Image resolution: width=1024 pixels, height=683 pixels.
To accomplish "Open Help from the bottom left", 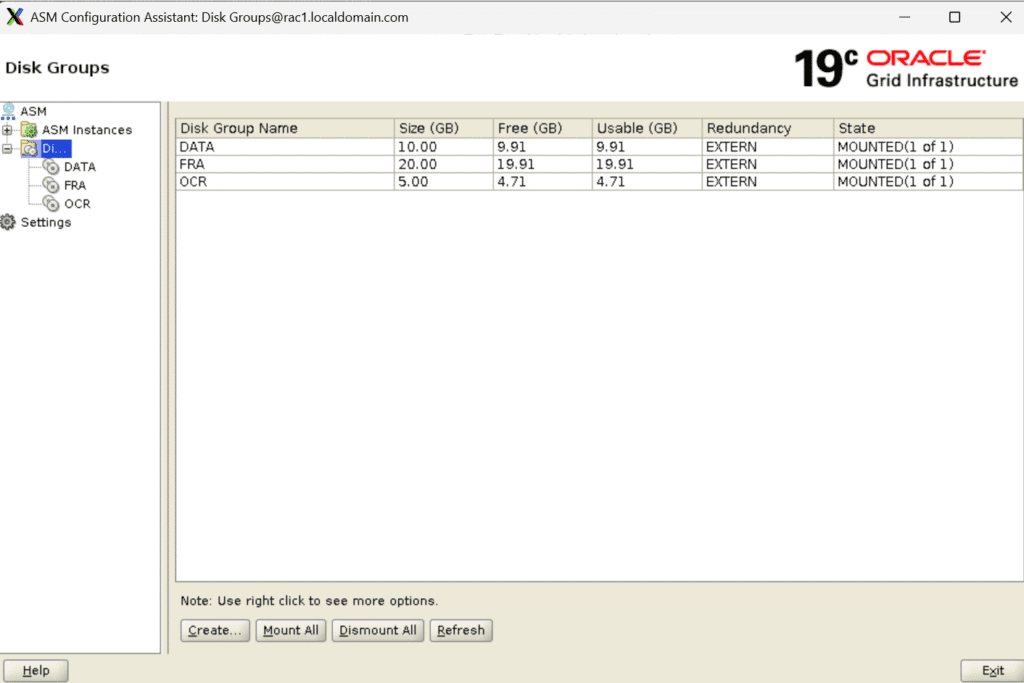I will [x=36, y=671].
